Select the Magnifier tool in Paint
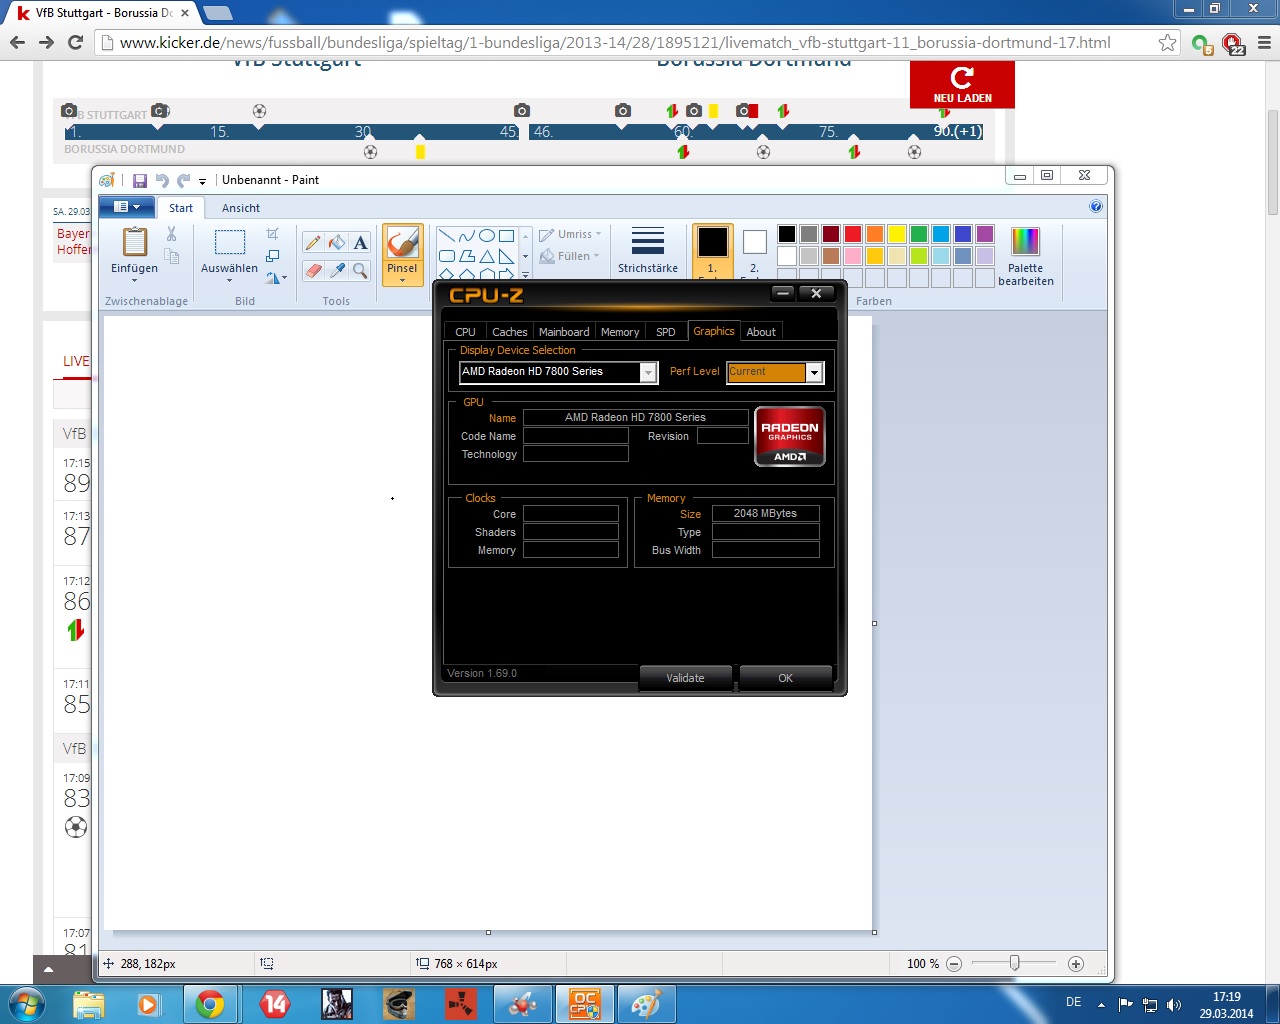Screen dimensions: 1280x1024 tap(361, 271)
